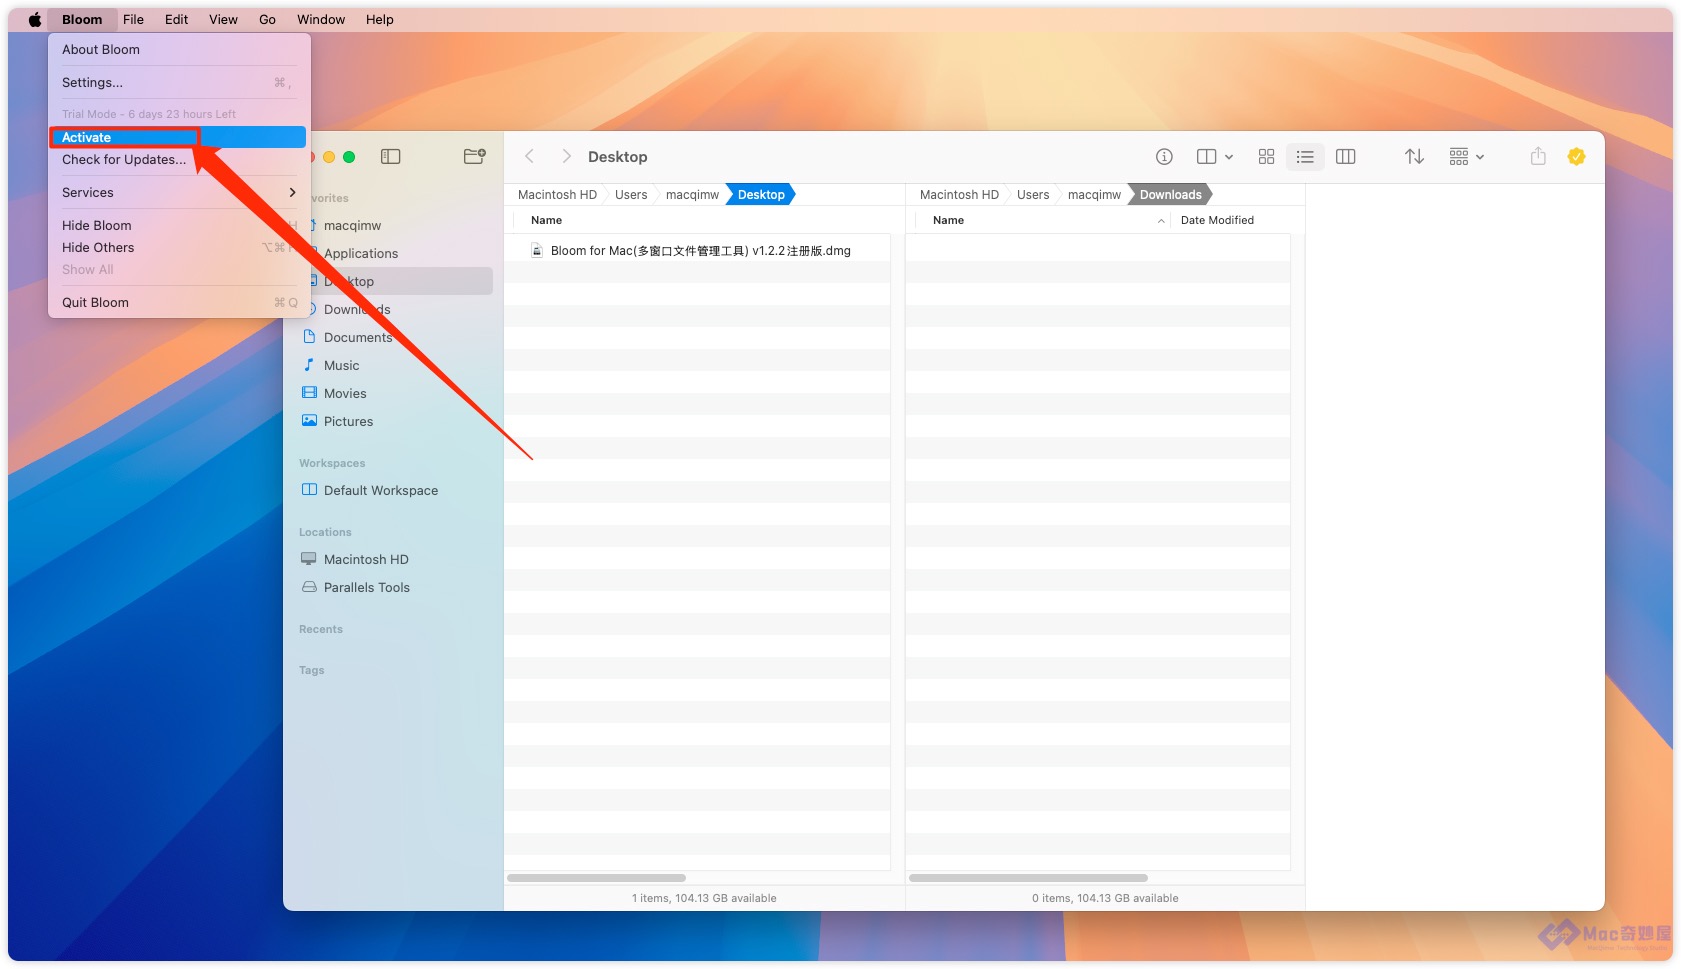
Task: Click the Macintosh HD disk icon
Action: 309,559
